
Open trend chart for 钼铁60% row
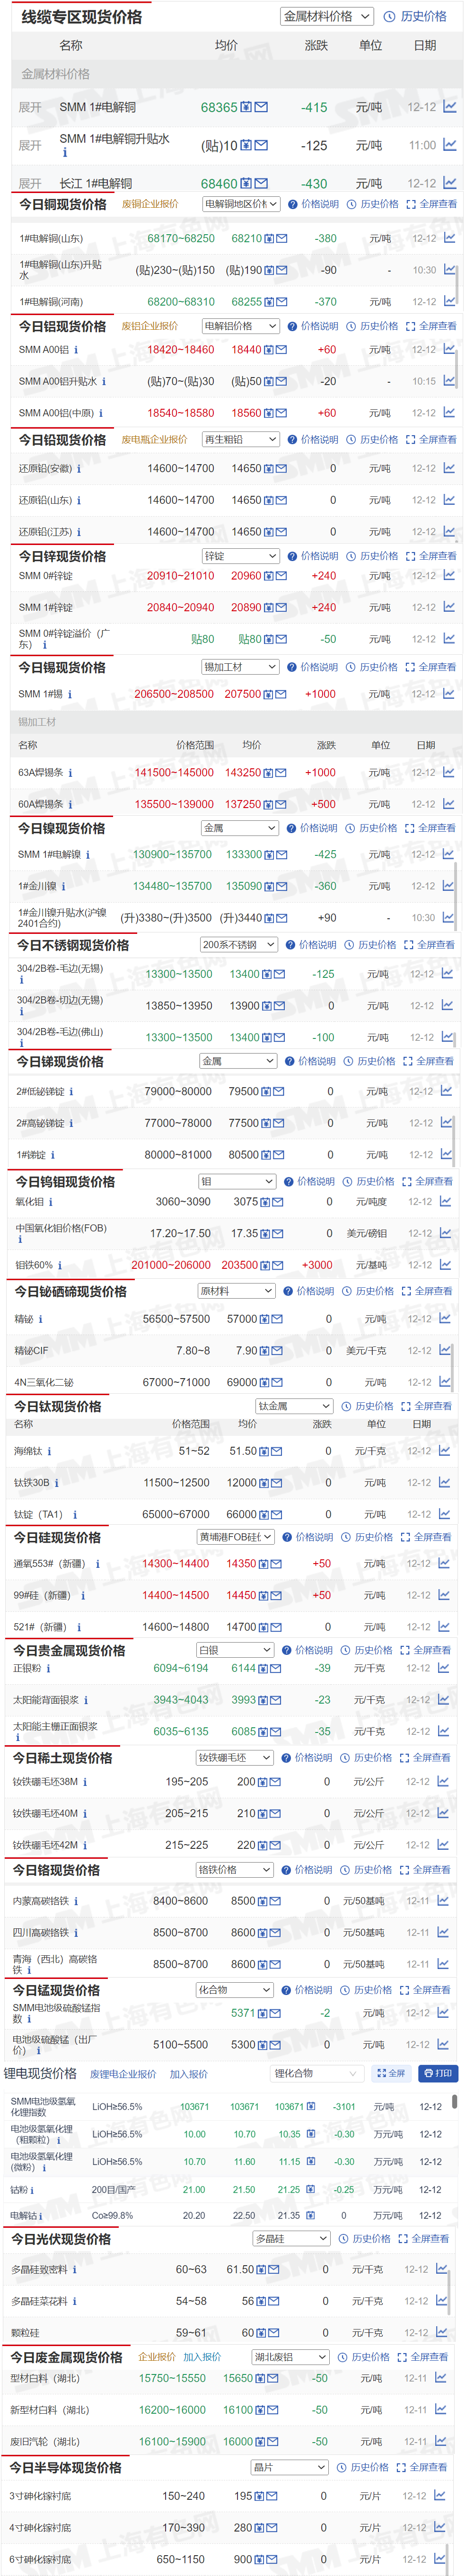[x=446, y=1265]
